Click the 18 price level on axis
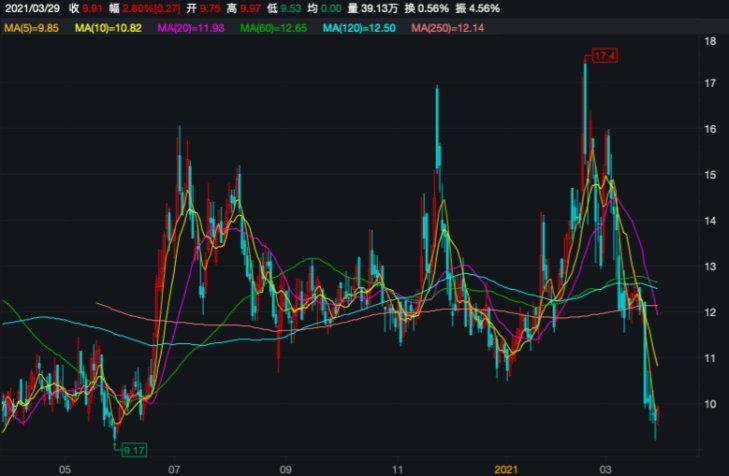 pos(709,42)
